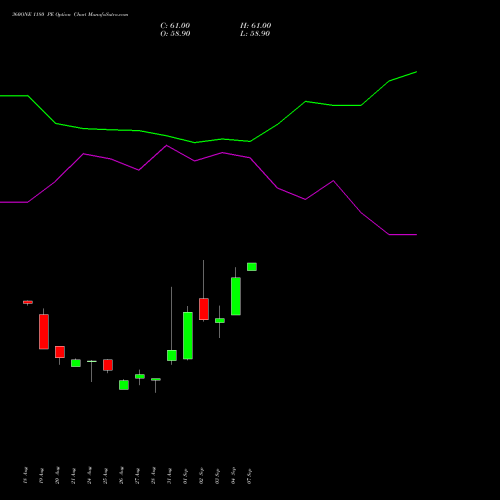Image resolution: width=500 pixels, height=500 pixels.
Task: Click the 28 Aug date label
Action: 153,475
